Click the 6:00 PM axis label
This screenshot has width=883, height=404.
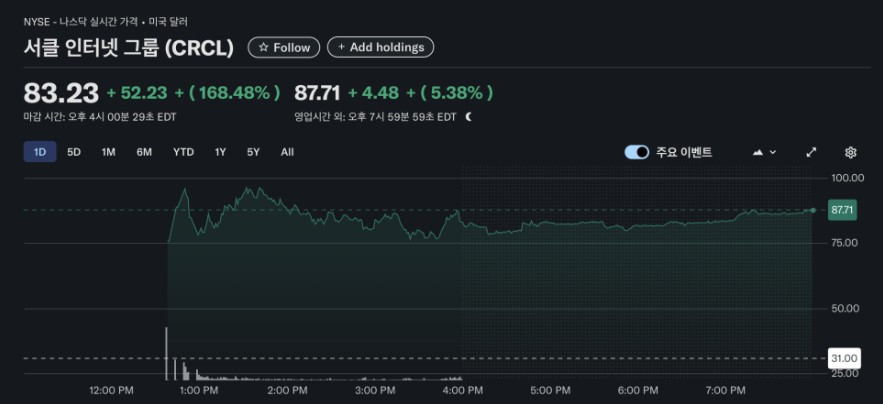pos(639,390)
